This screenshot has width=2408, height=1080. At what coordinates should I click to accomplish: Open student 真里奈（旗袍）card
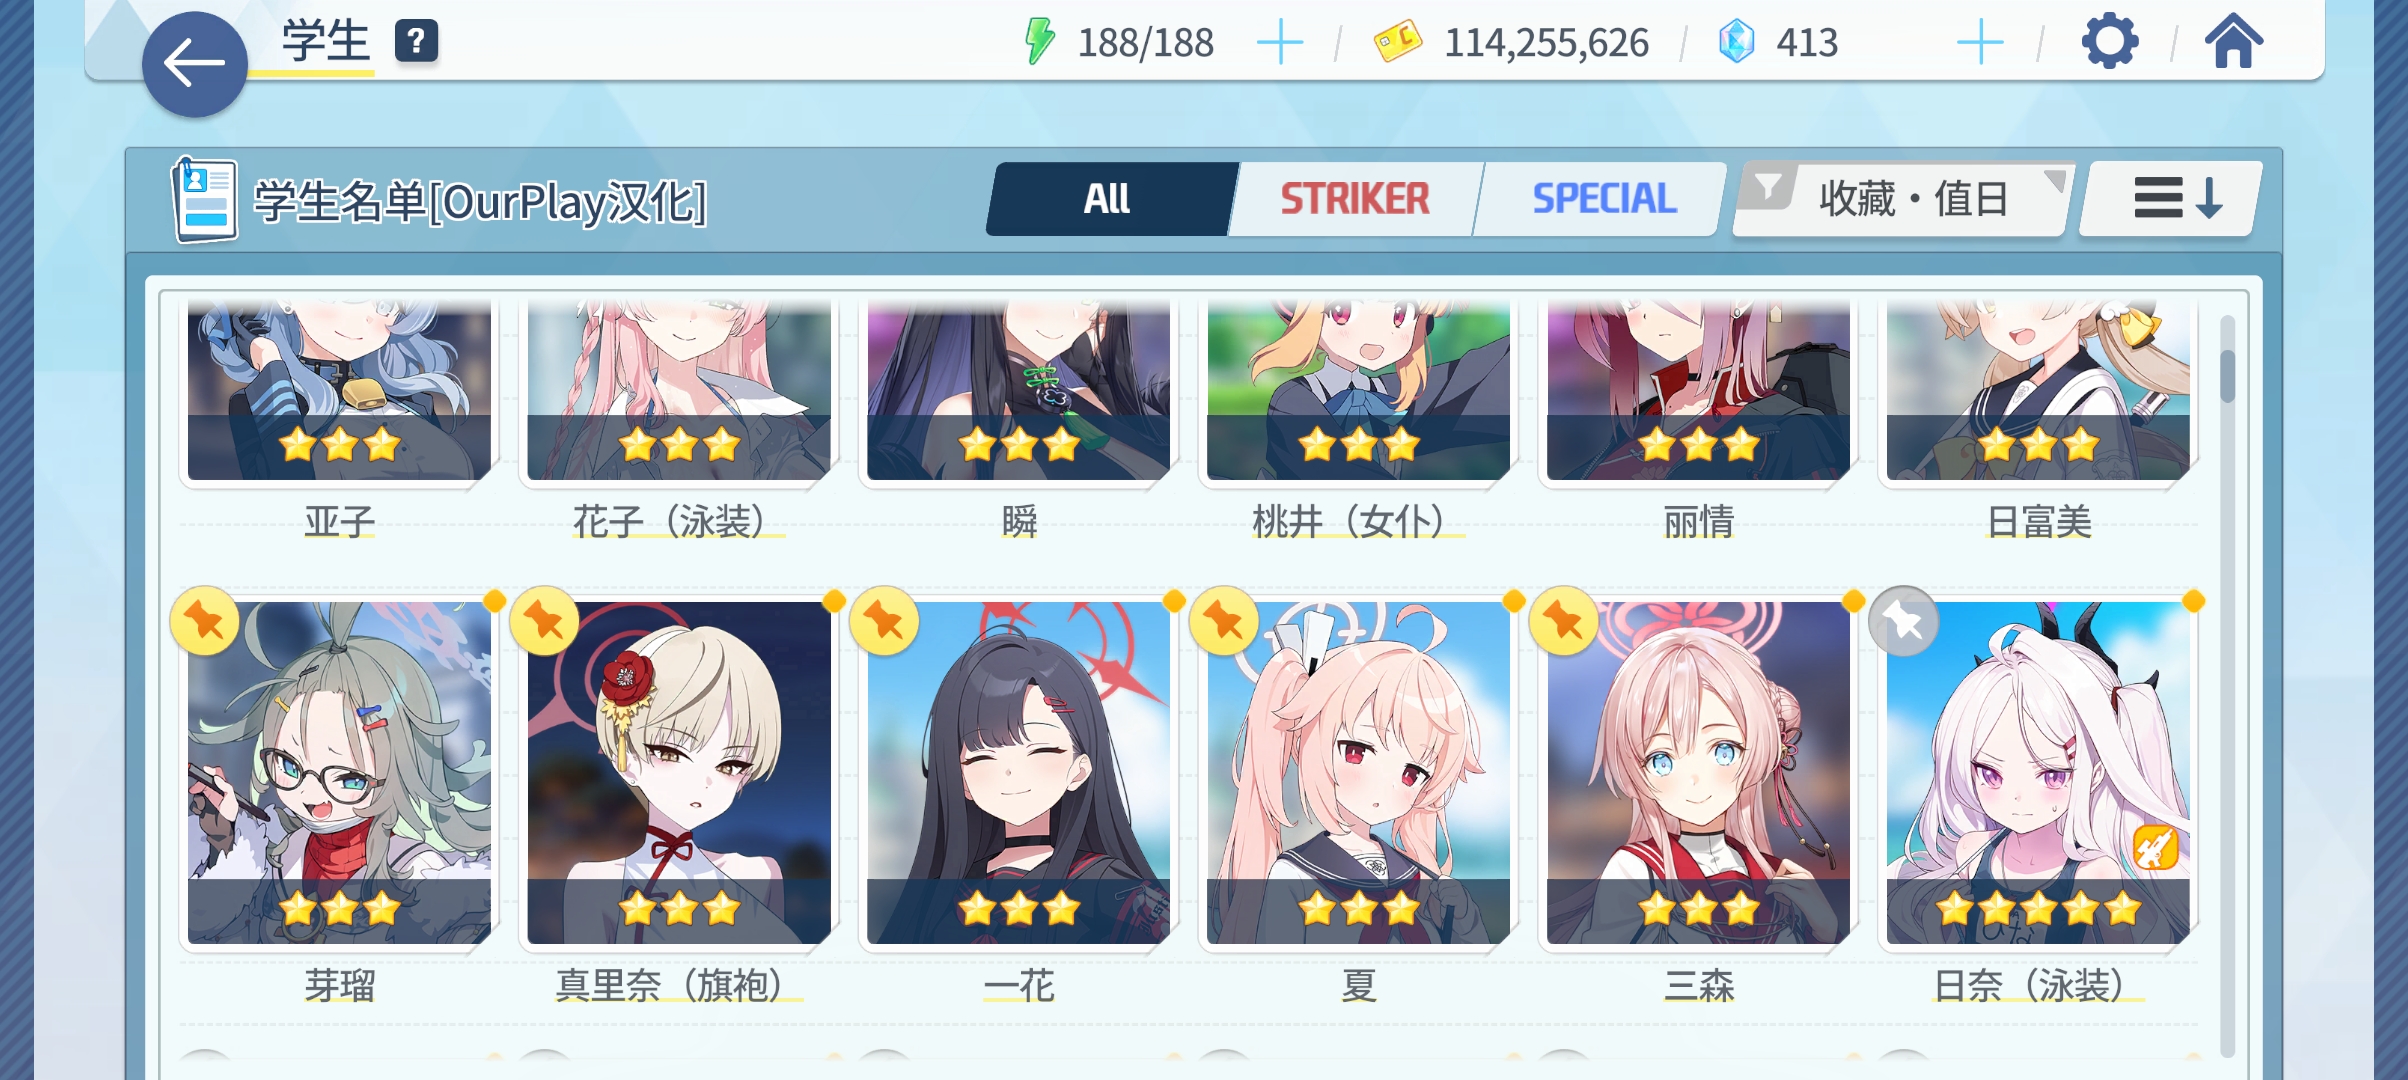(679, 772)
